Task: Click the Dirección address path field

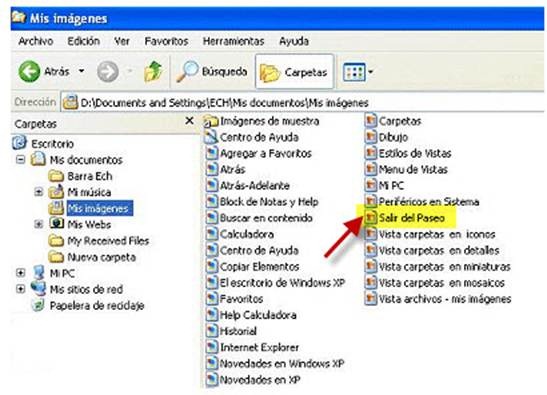Action: coord(302,103)
